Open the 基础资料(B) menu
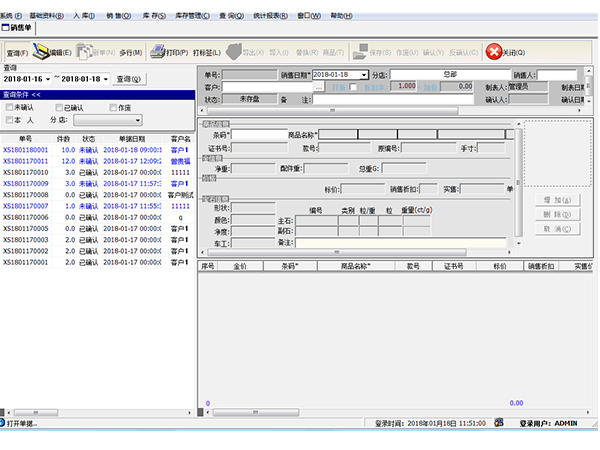600x450 pixels. coord(47,16)
